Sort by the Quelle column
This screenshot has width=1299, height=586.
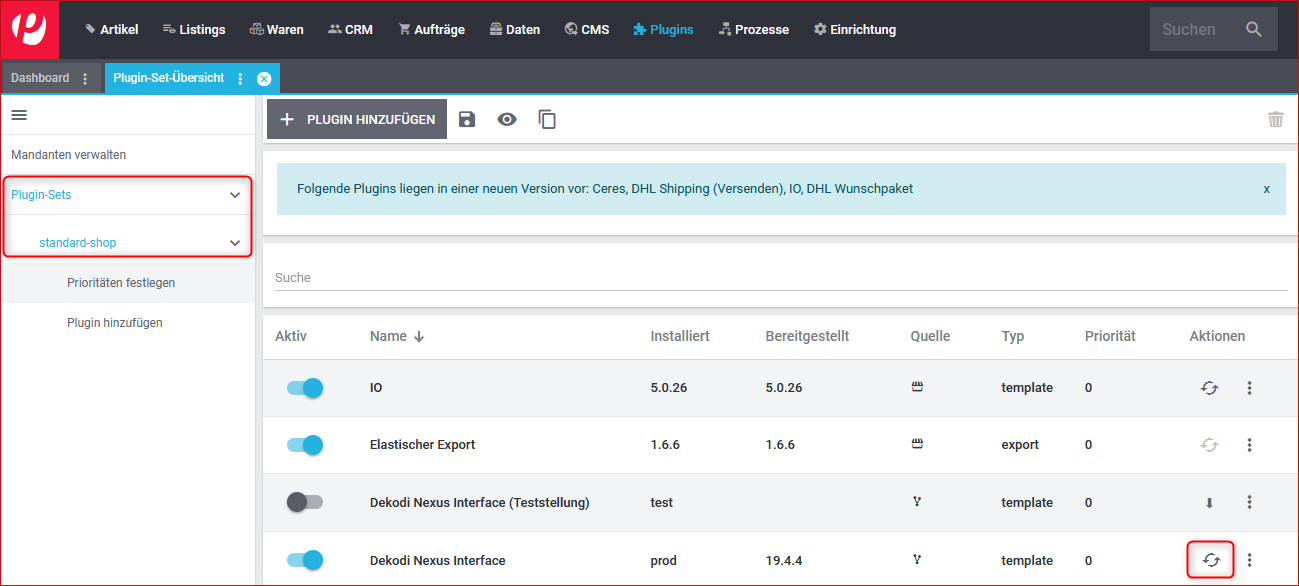coord(931,336)
